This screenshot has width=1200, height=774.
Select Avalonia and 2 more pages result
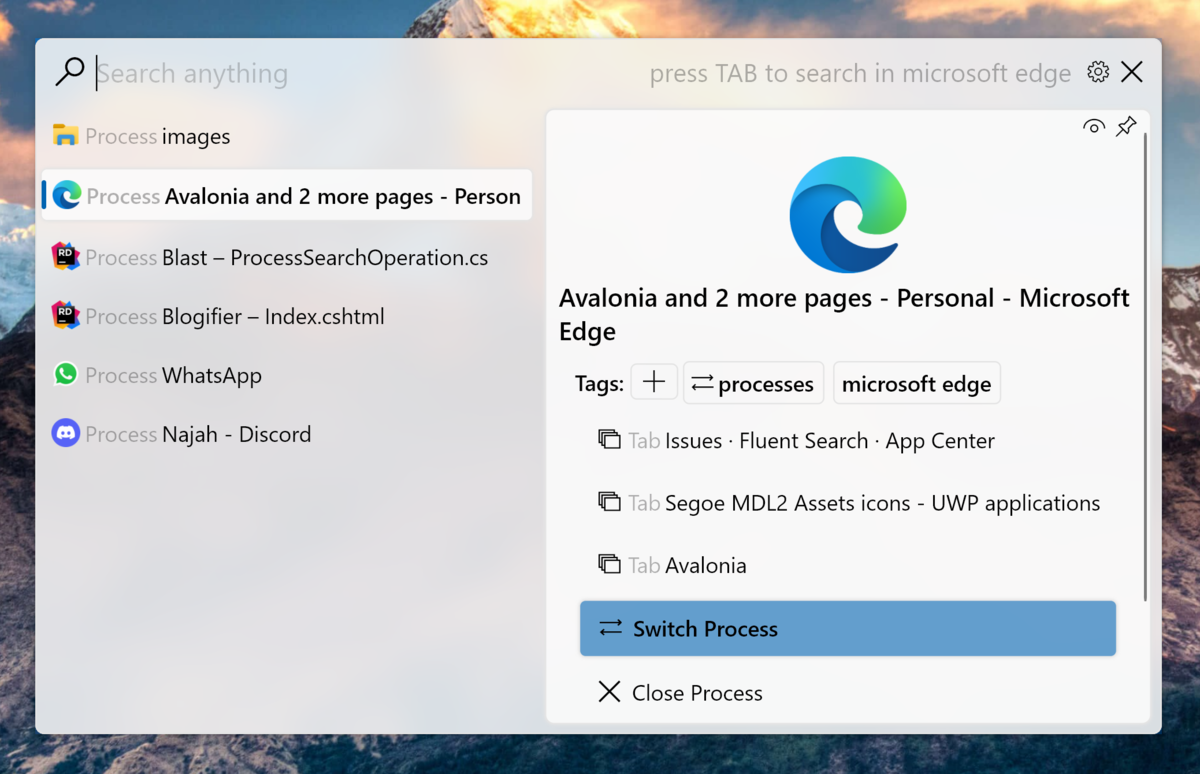(286, 195)
